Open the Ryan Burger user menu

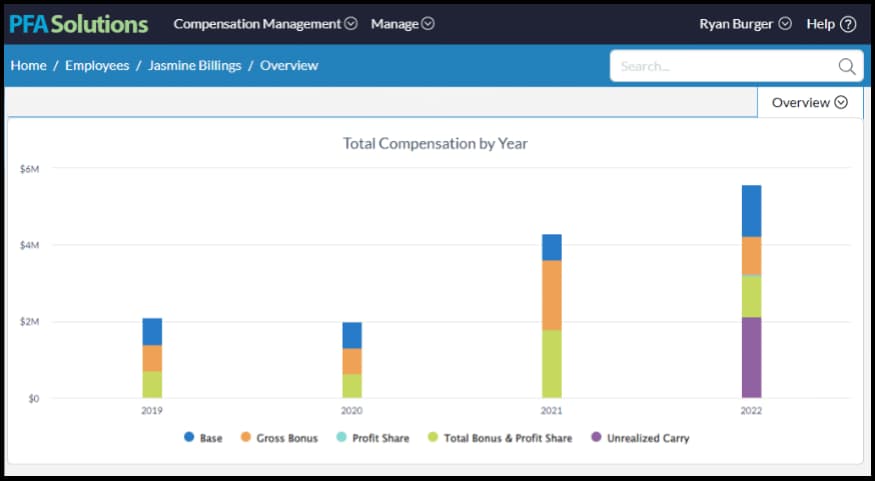point(745,24)
